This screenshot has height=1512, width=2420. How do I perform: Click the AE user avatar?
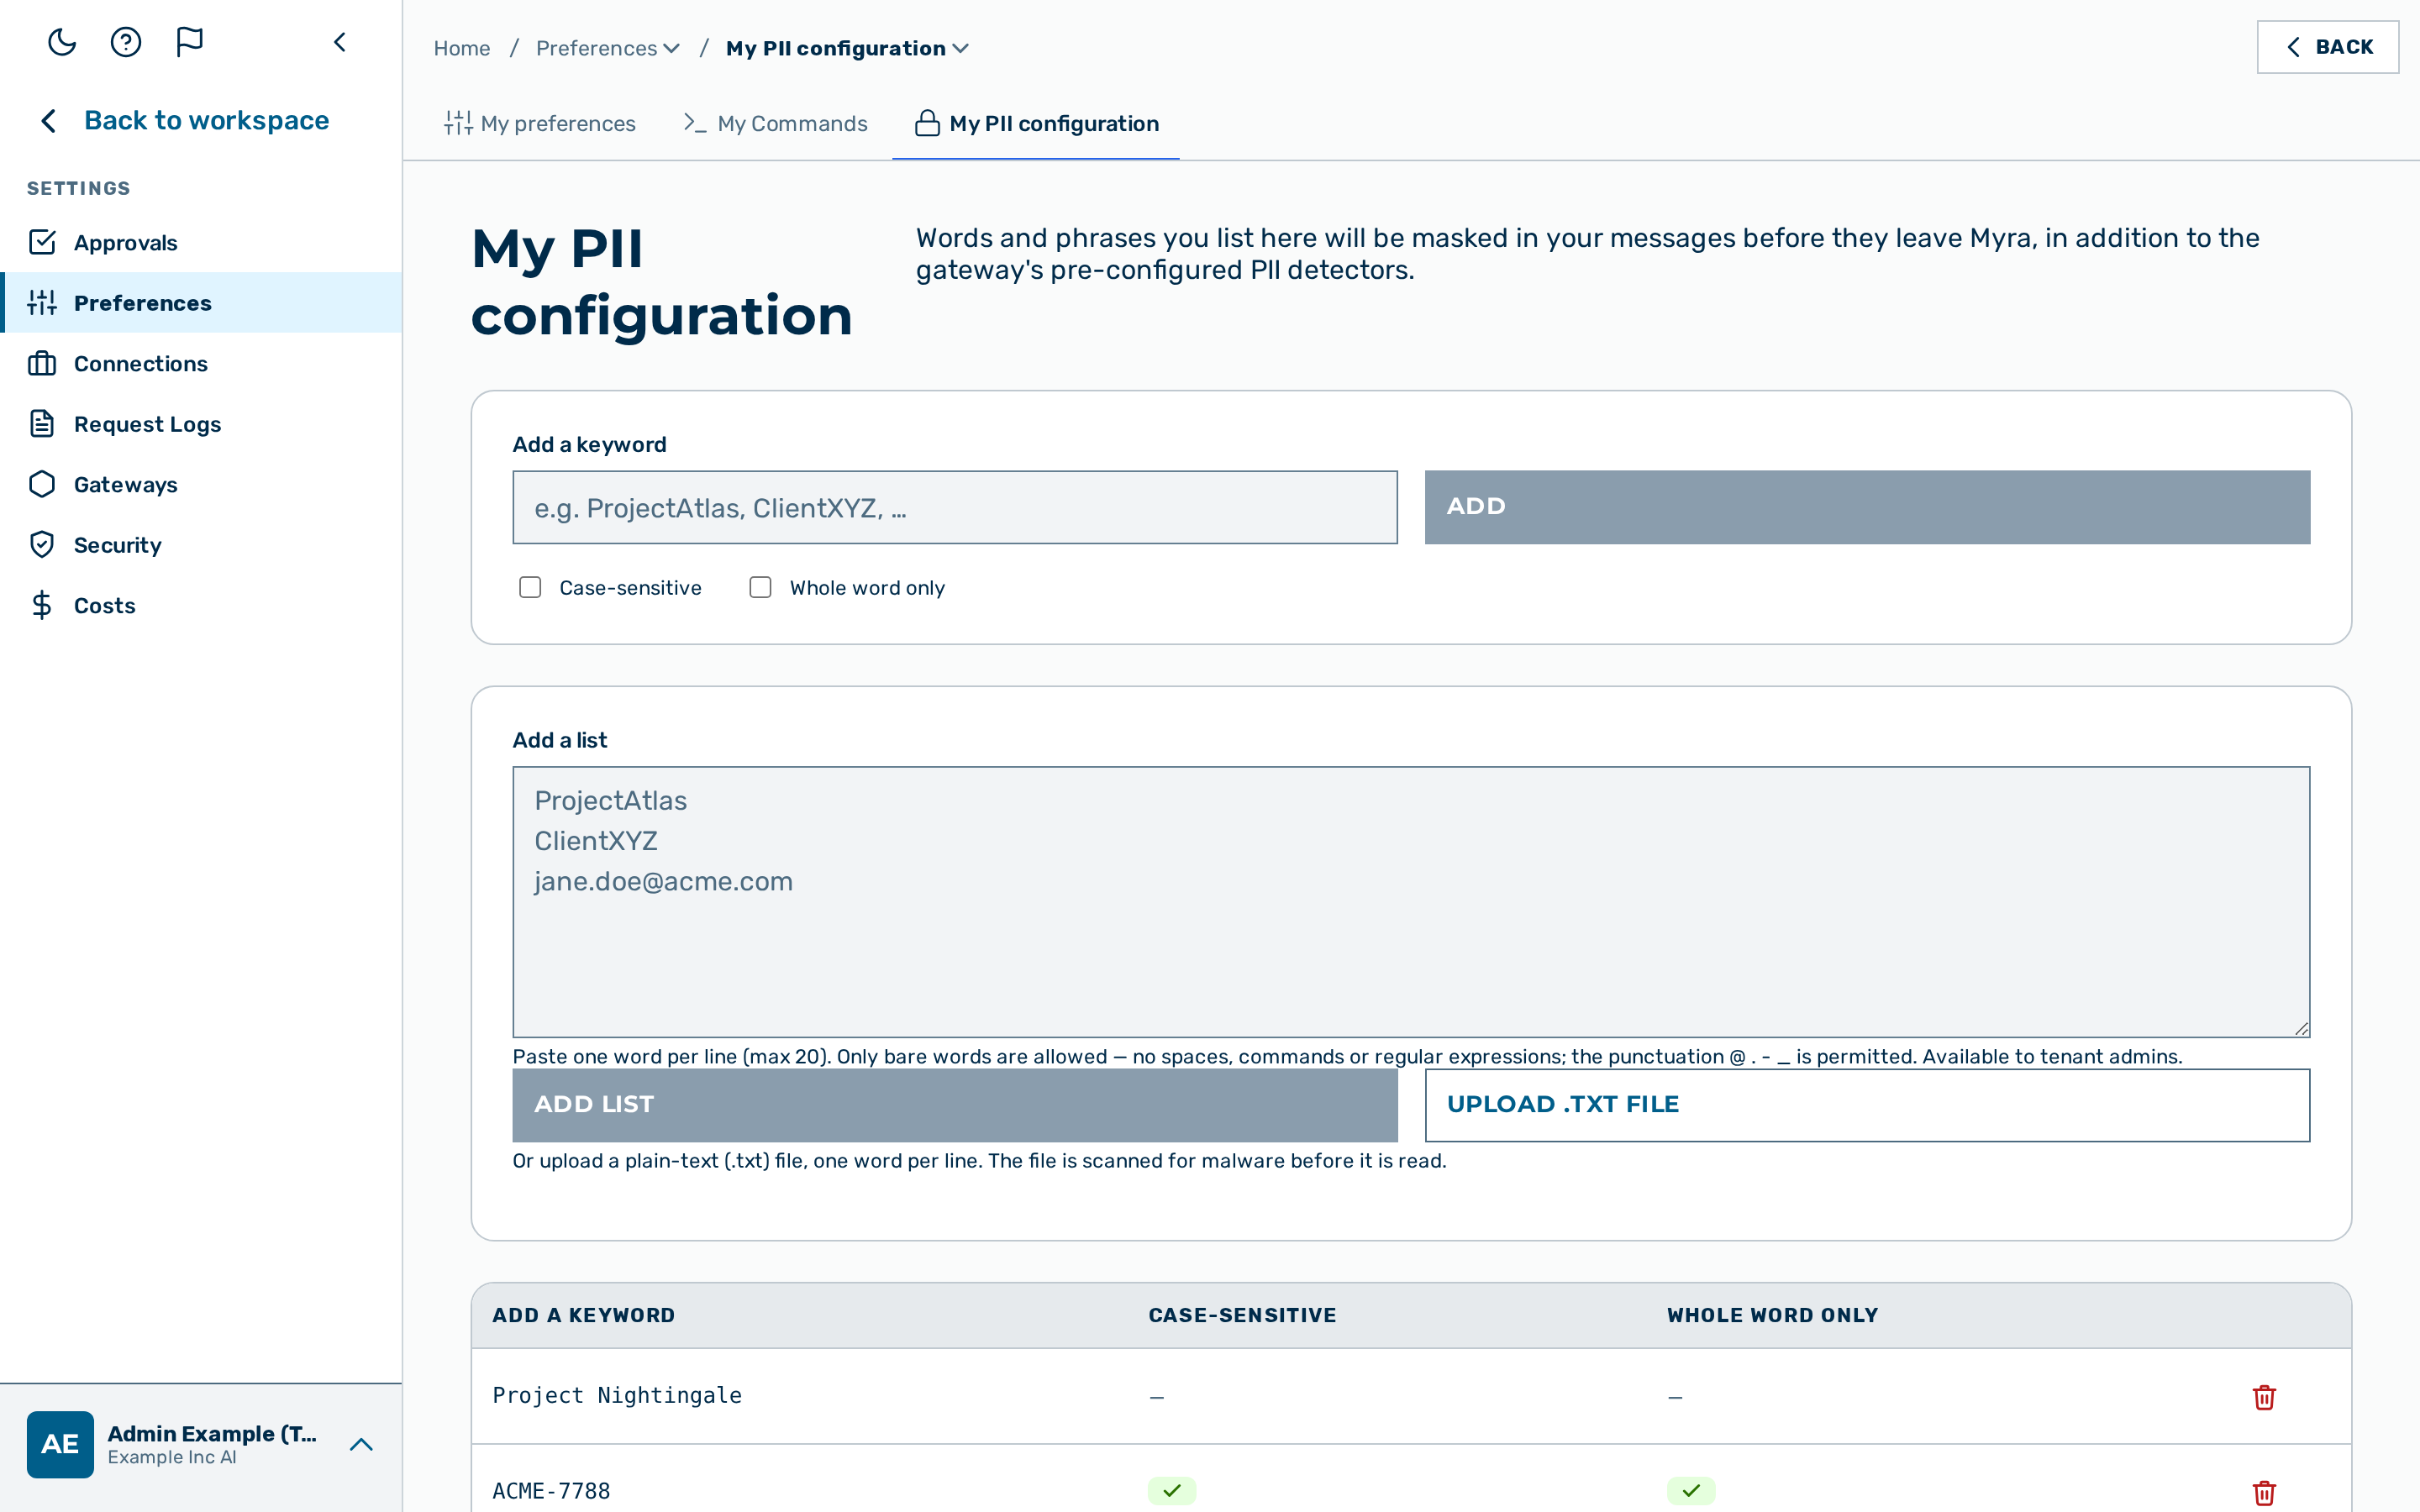[60, 1444]
